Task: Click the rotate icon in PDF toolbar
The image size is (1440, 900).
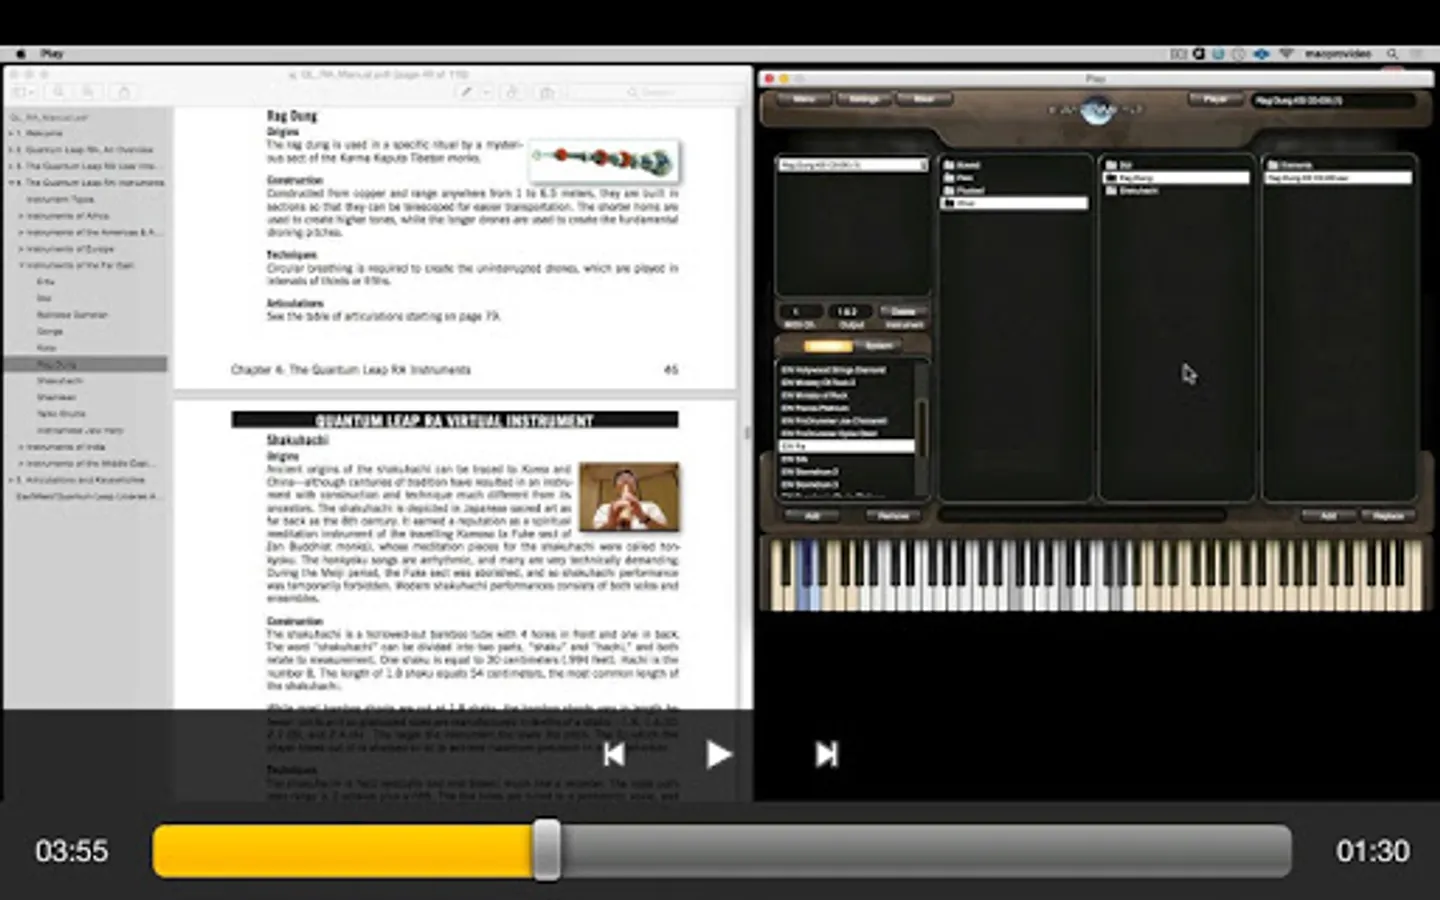Action: click(512, 92)
